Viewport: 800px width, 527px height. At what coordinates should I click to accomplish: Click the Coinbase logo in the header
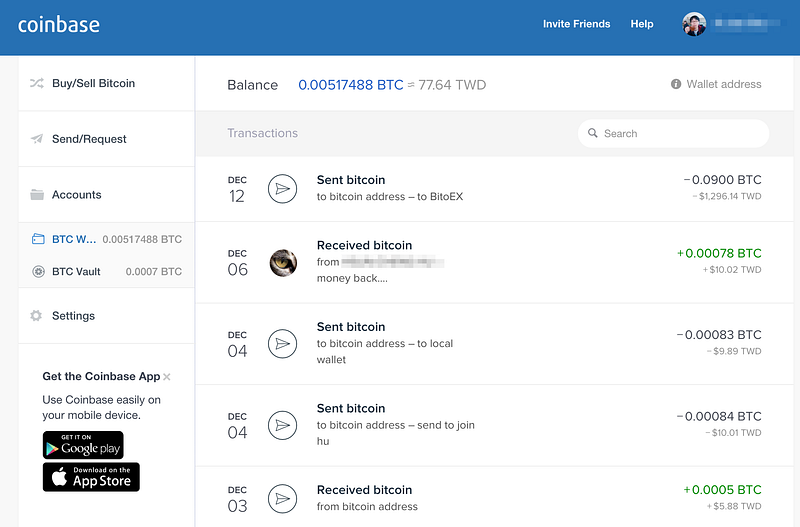point(59,24)
